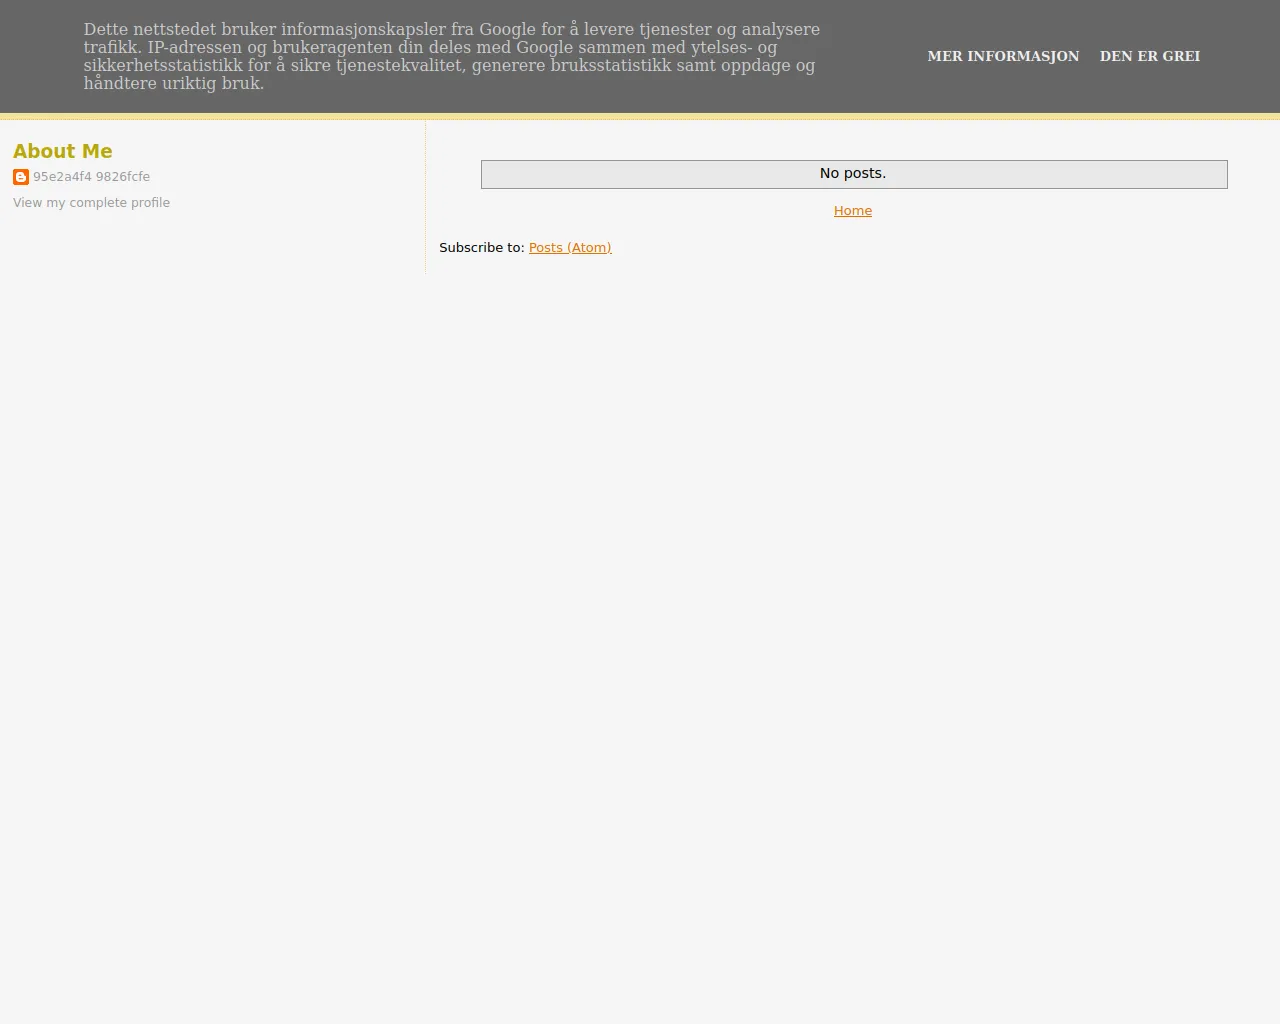Click the Google cookie notice paragraph
This screenshot has height=1024, width=1280.
pyautogui.click(x=452, y=56)
